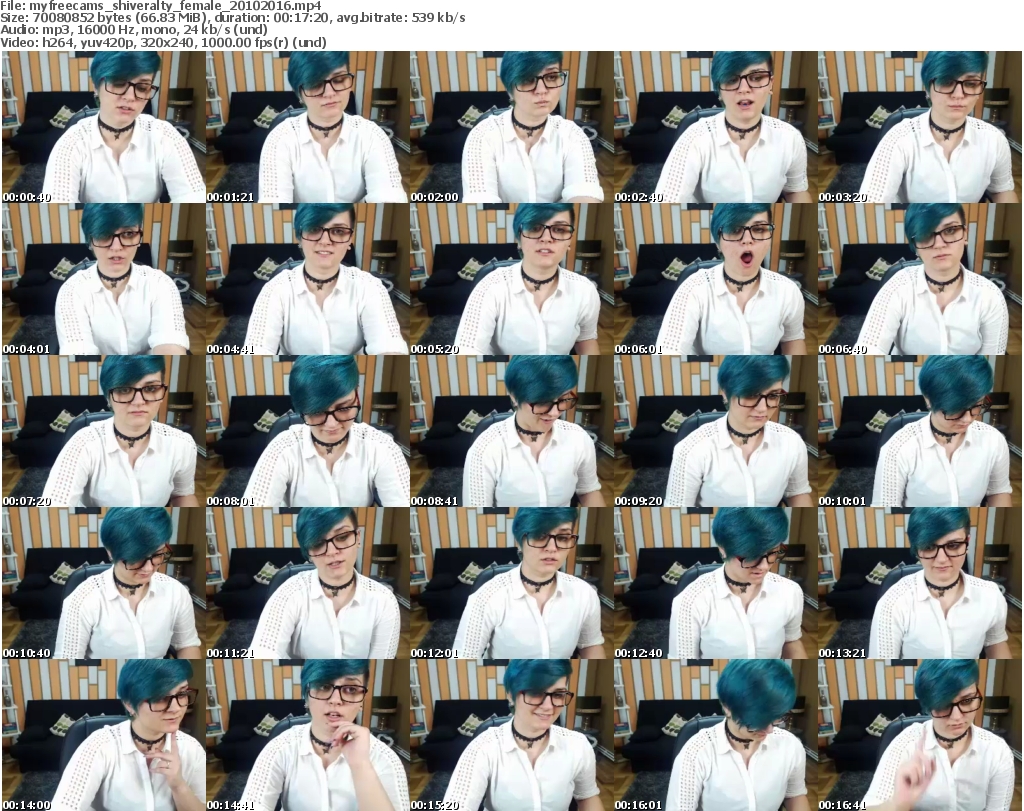Select thumbnail at timestamp 00:12:01
The image size is (1024, 811).
(x=511, y=584)
